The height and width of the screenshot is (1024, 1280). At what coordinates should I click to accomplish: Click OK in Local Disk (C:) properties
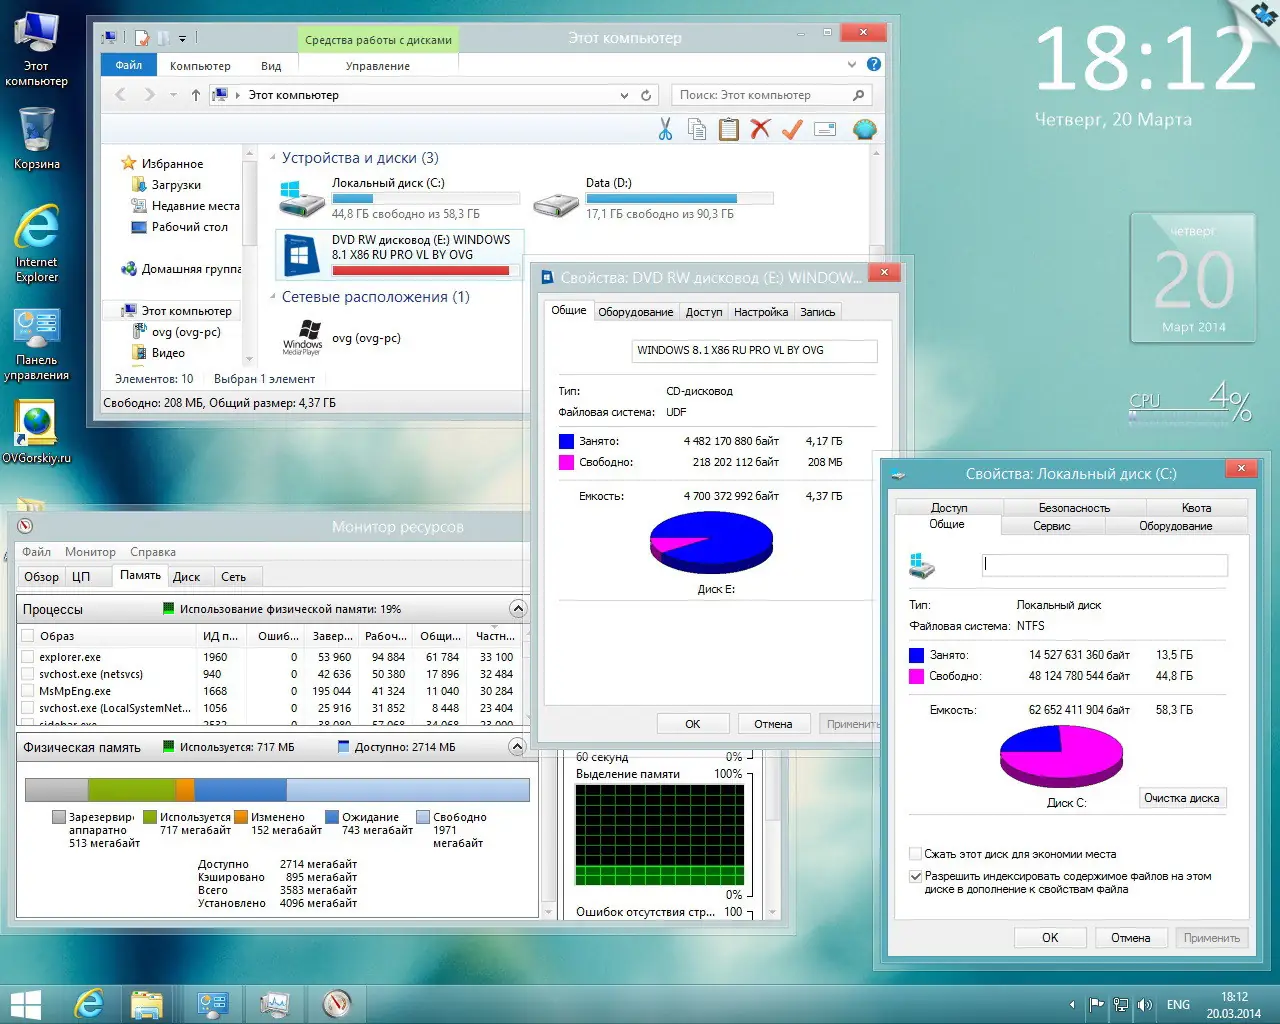click(x=1050, y=938)
